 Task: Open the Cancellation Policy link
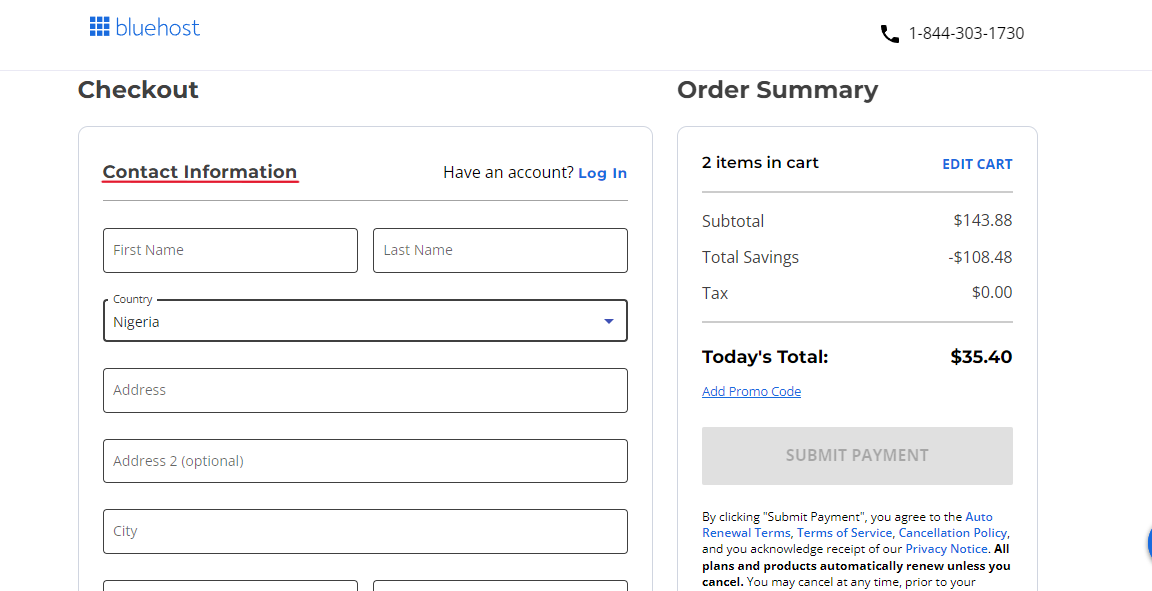[953, 533]
